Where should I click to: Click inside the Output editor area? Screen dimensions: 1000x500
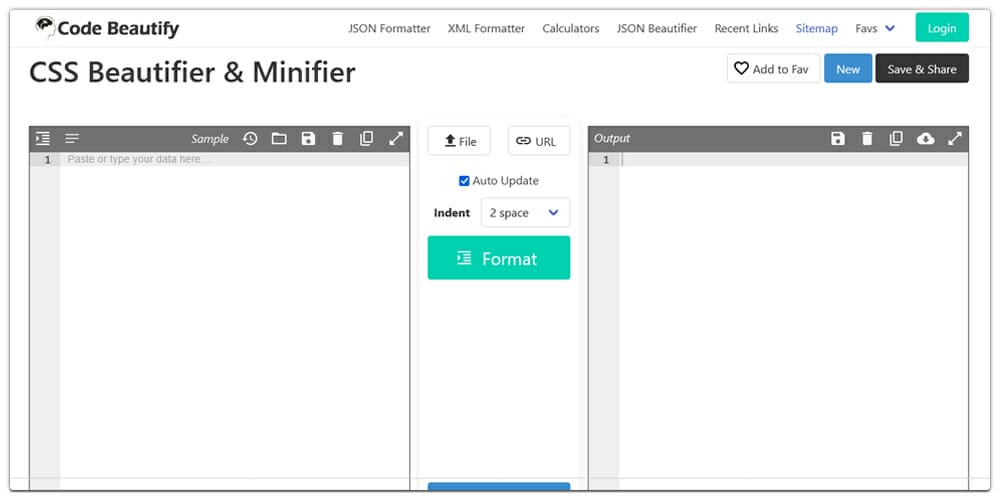click(x=793, y=319)
